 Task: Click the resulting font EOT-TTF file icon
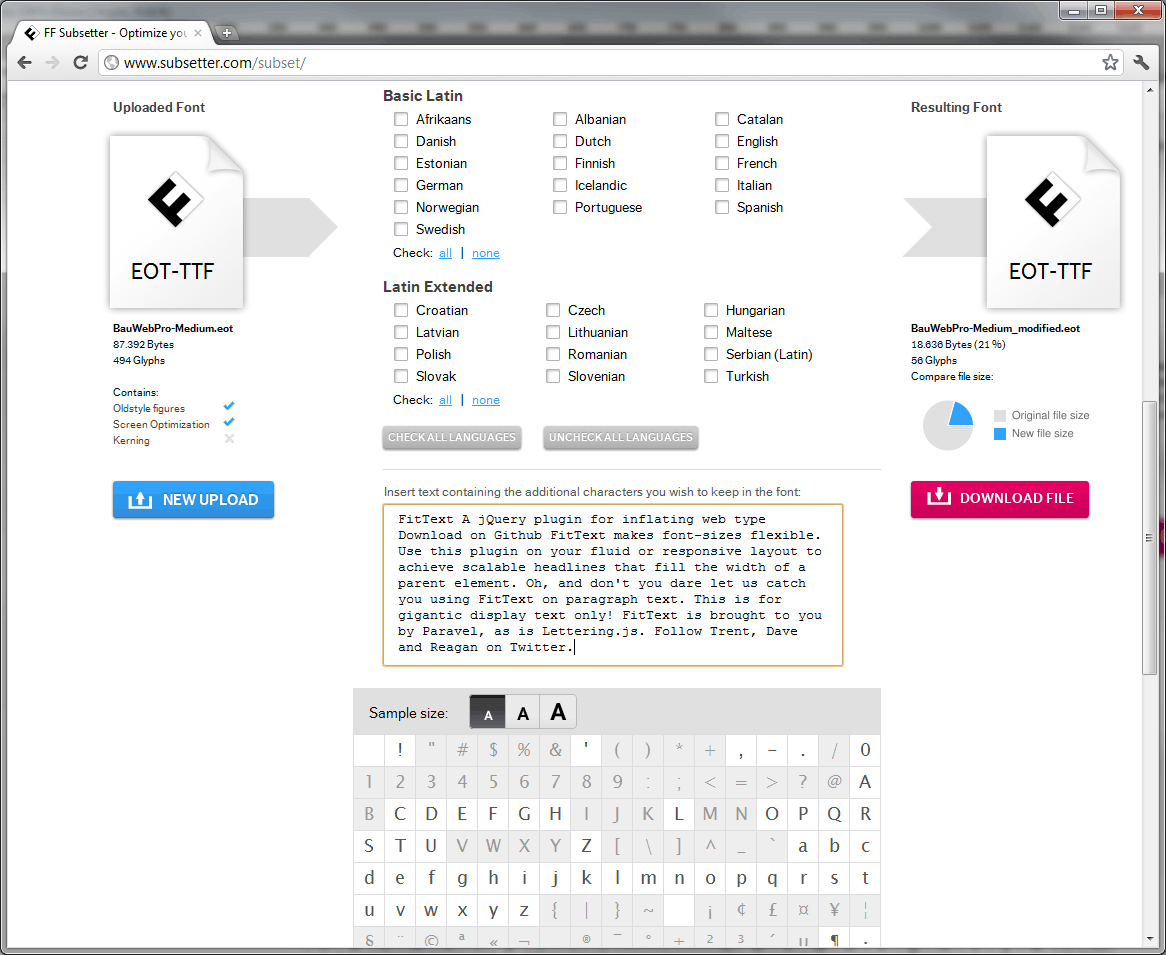[1053, 222]
